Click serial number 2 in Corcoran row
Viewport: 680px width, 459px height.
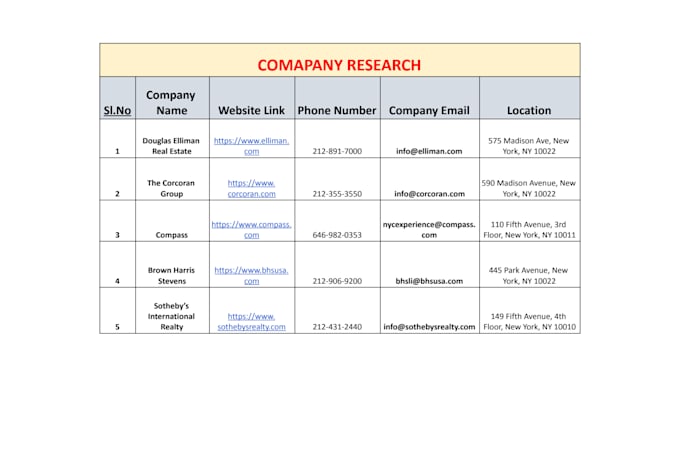pyautogui.click(x=118, y=179)
